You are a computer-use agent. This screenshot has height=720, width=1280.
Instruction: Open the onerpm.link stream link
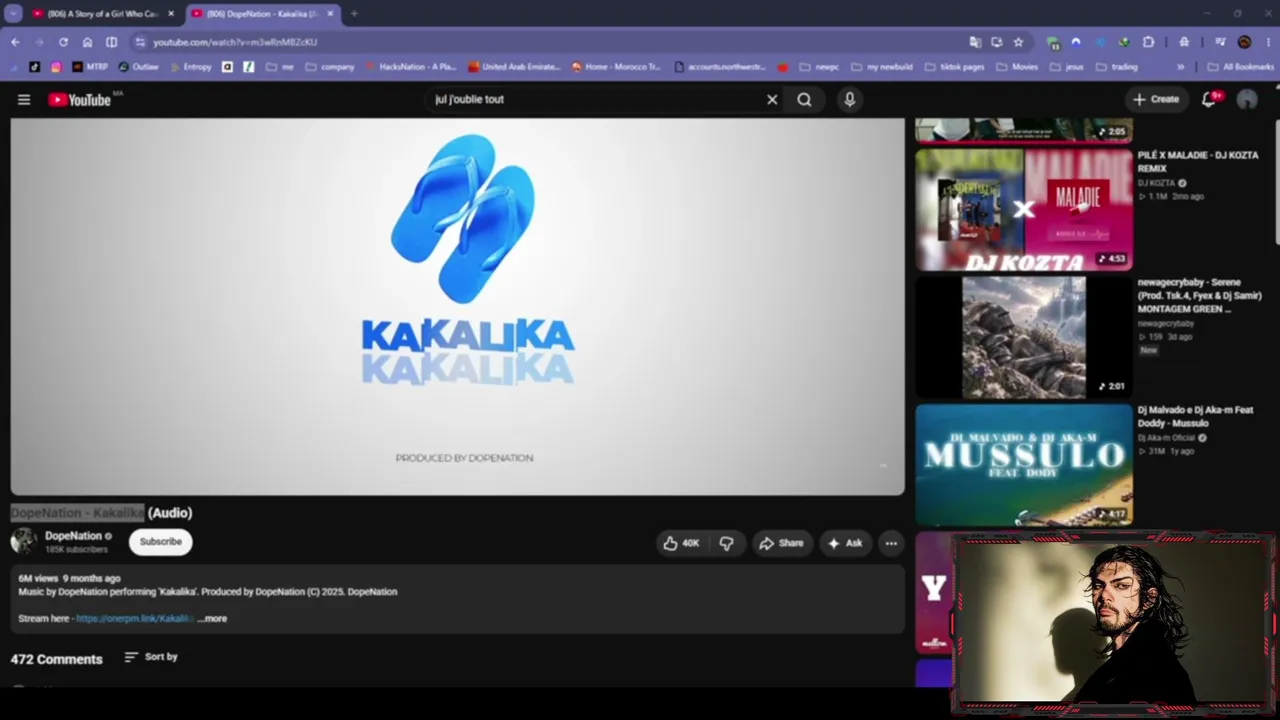[134, 619]
